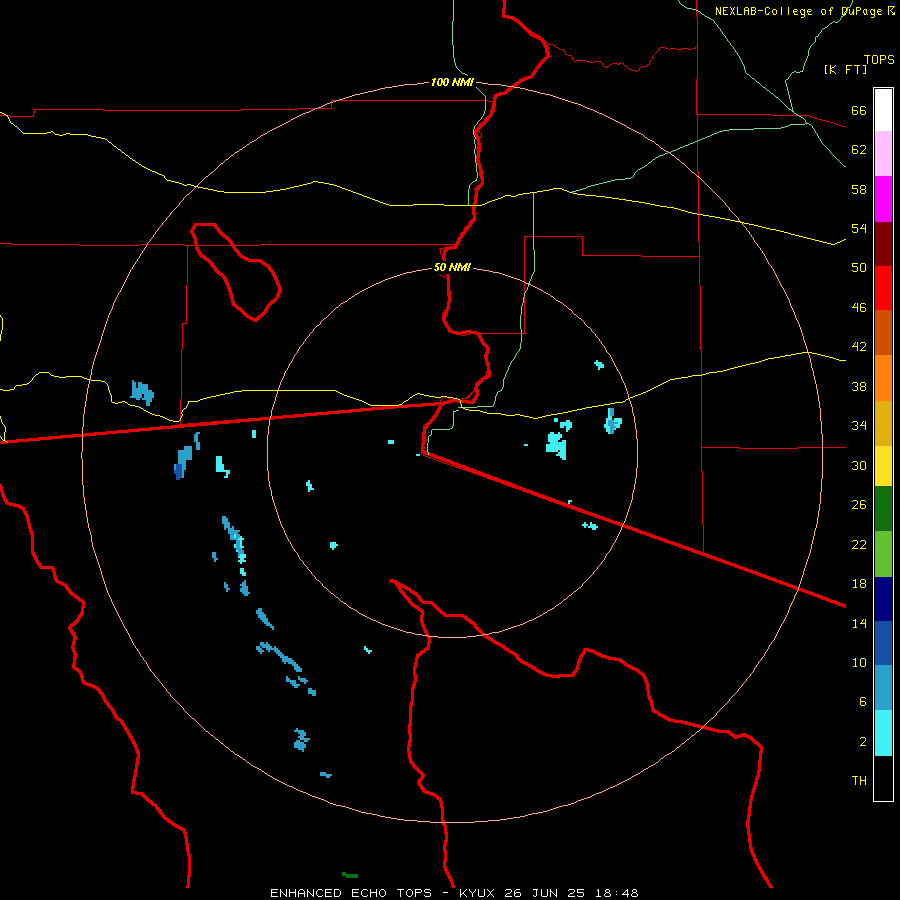This screenshot has width=900, height=900.
Task: Click the '62' legend value
Action: [x=859, y=150]
